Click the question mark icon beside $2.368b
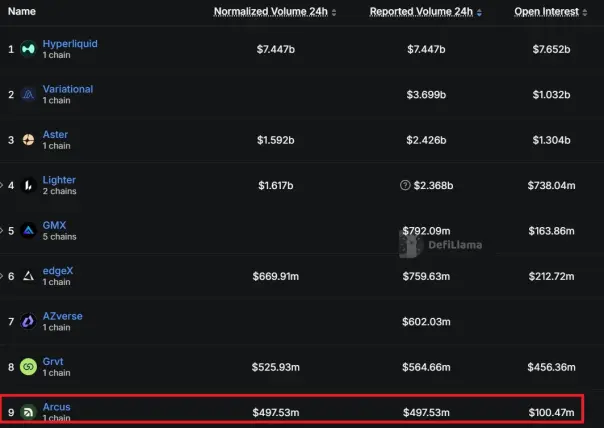The width and height of the screenshot is (604, 428). pos(405,185)
